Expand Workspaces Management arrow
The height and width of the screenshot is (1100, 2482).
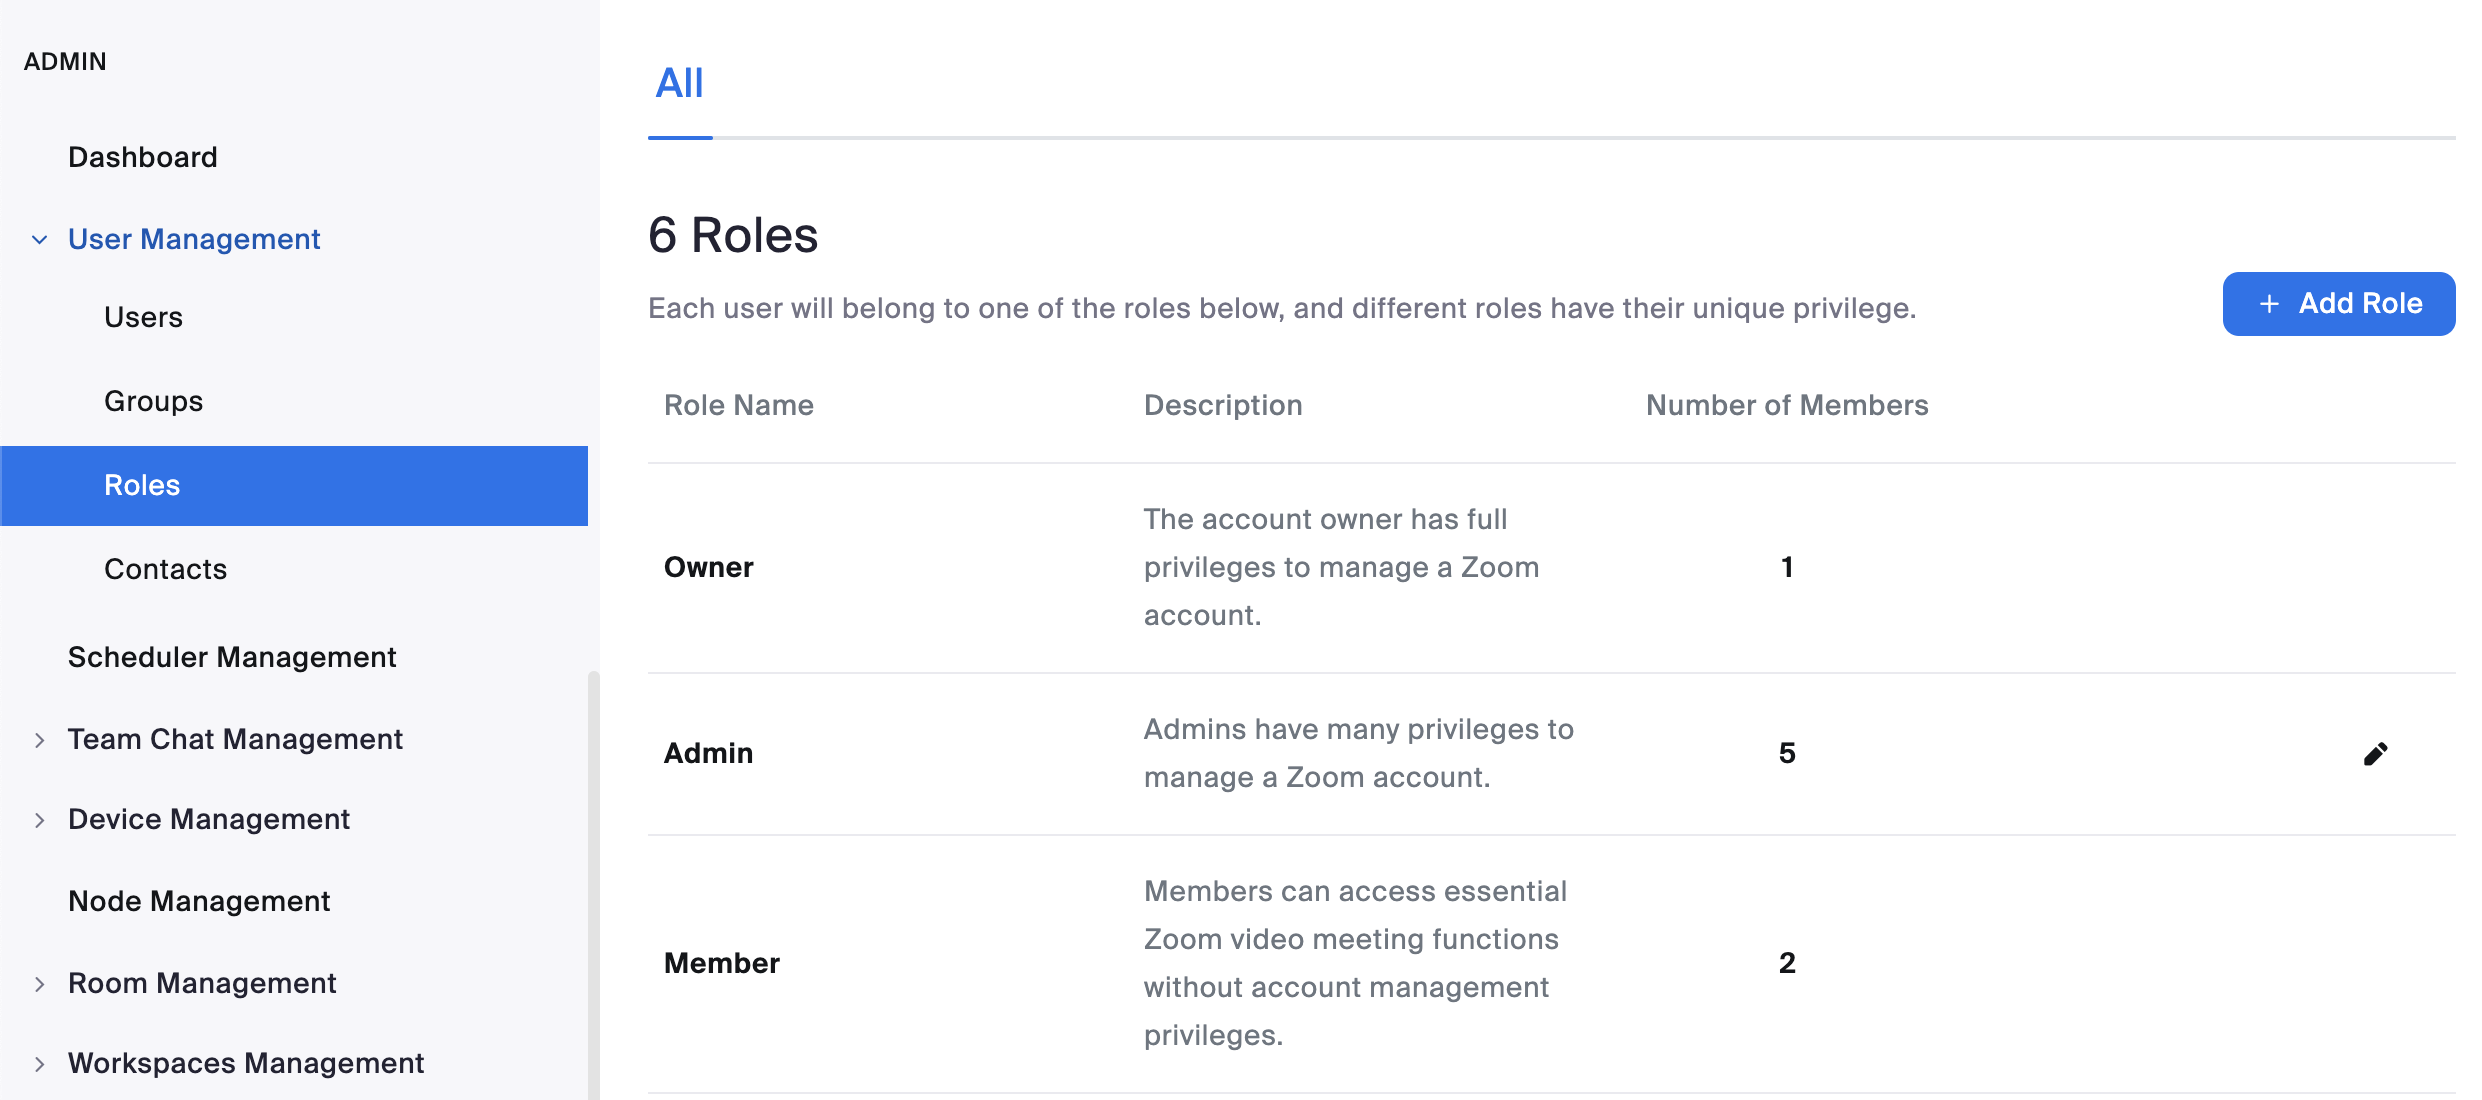[40, 1064]
